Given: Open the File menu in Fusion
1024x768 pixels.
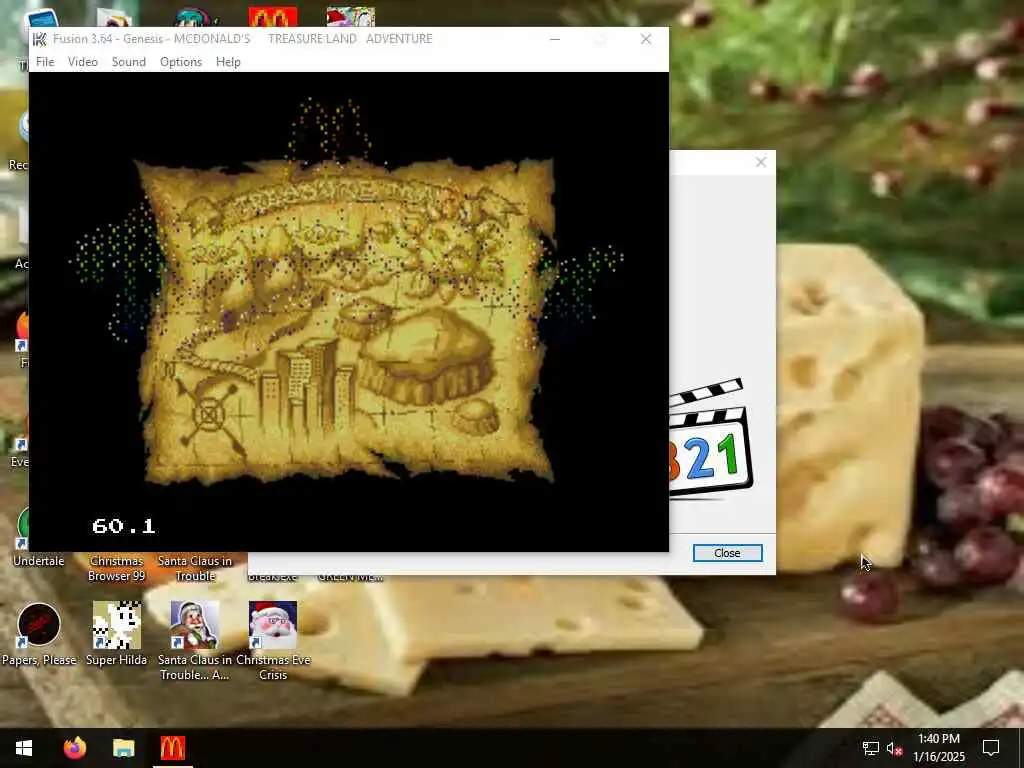Looking at the screenshot, I should [45, 61].
